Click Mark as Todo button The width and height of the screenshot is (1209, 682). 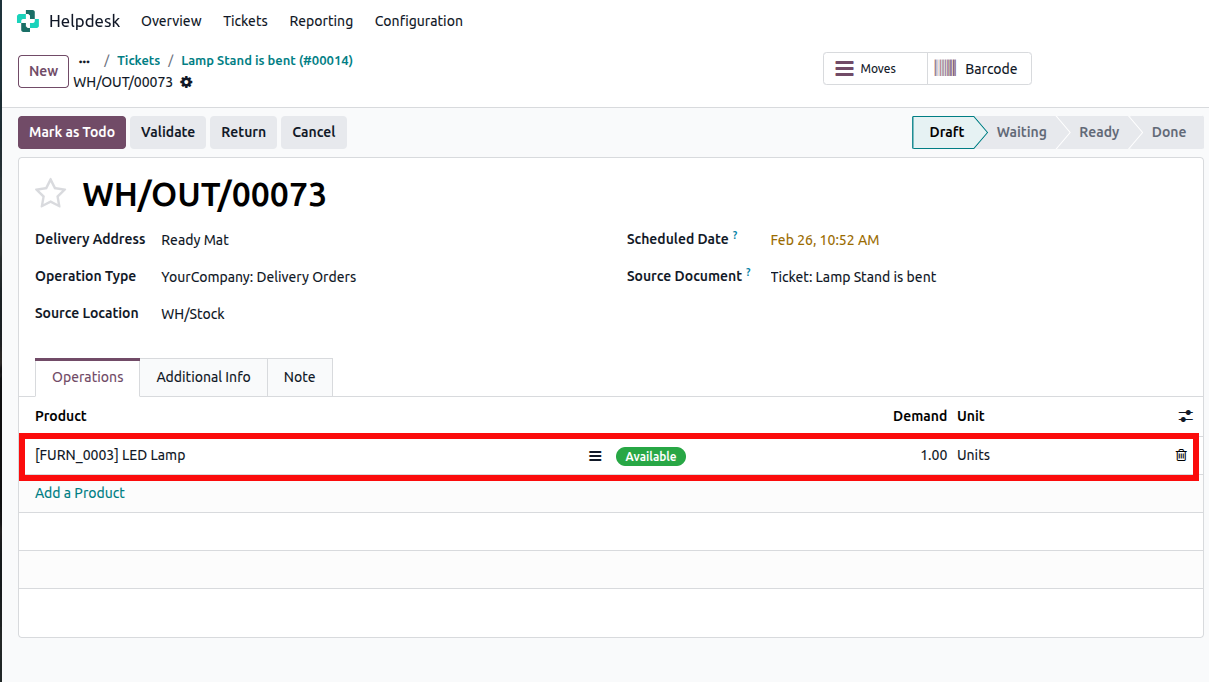pyautogui.click(x=72, y=132)
